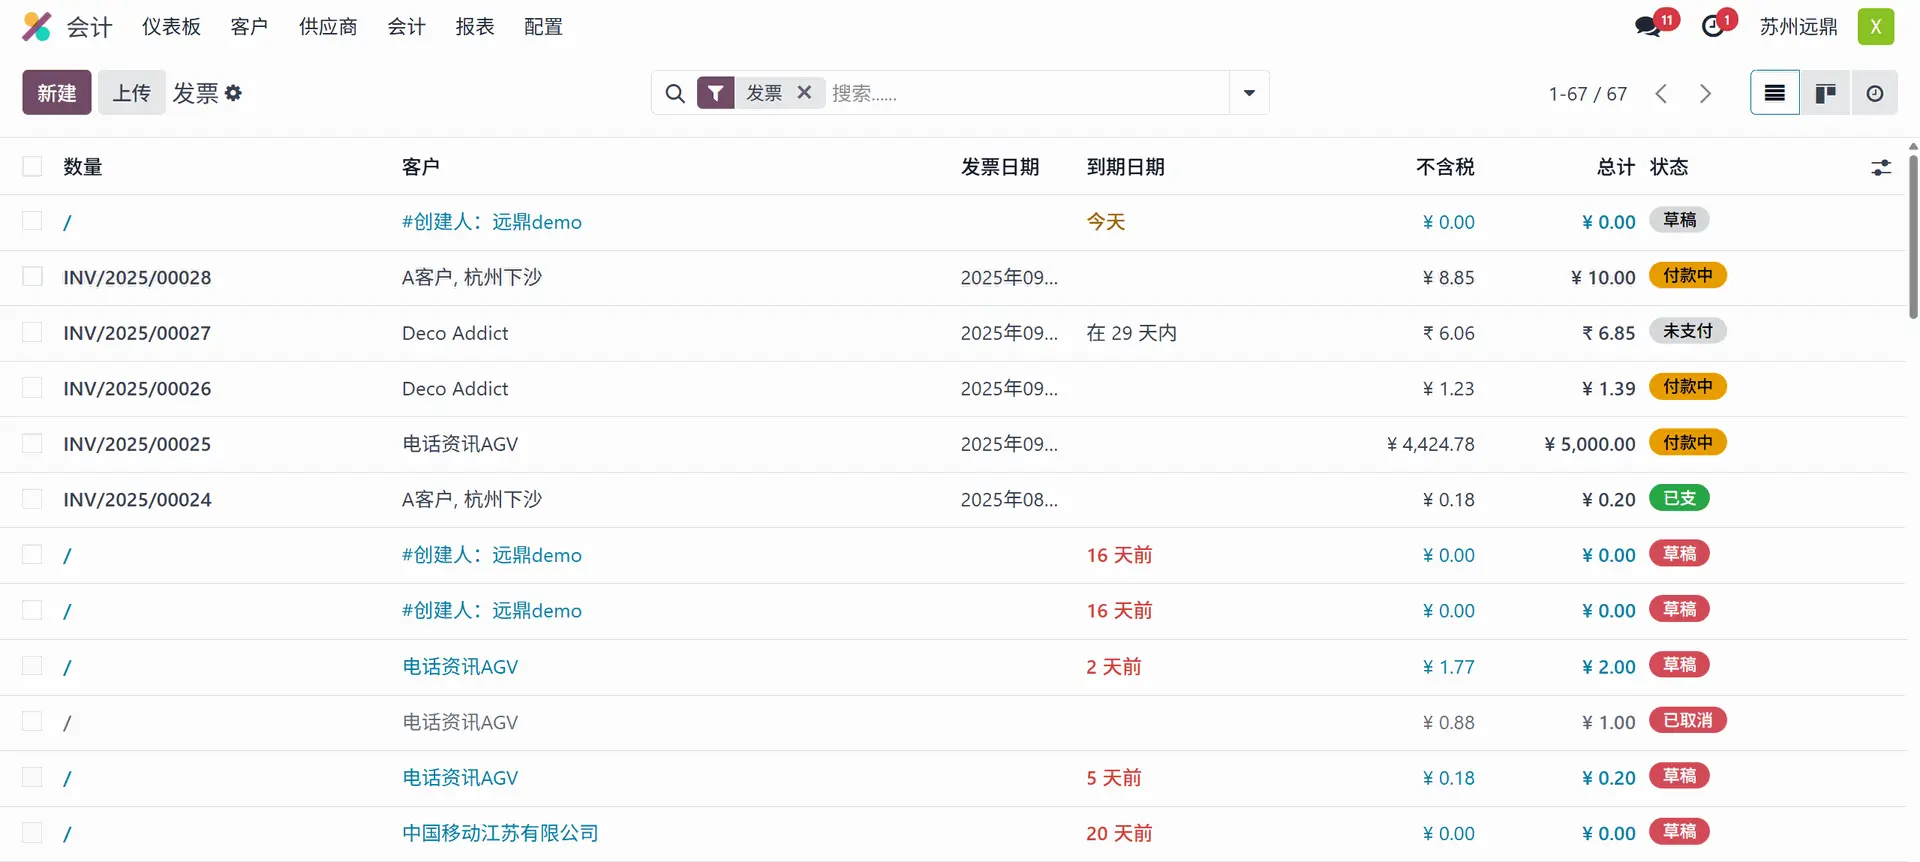The width and height of the screenshot is (1920, 862).
Task: Go to next page of records
Action: pyautogui.click(x=1705, y=93)
